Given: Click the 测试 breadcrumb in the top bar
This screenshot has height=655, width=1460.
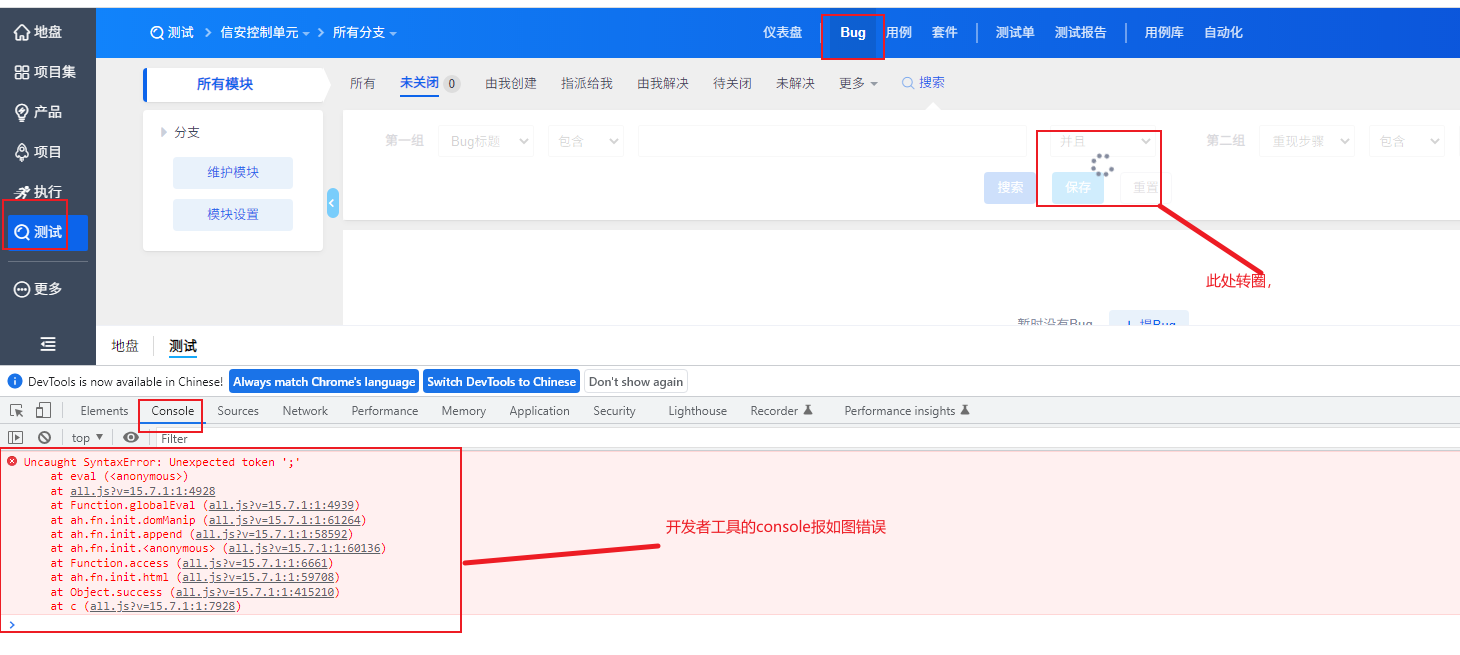Looking at the screenshot, I should click(172, 32).
